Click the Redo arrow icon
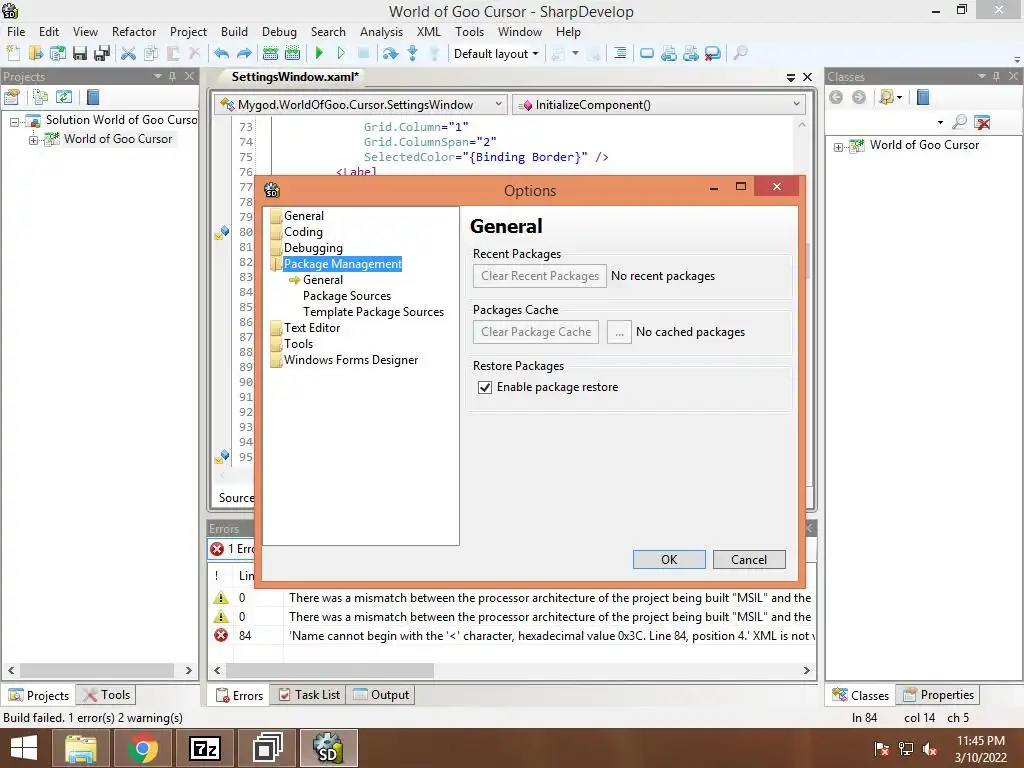 (244, 54)
